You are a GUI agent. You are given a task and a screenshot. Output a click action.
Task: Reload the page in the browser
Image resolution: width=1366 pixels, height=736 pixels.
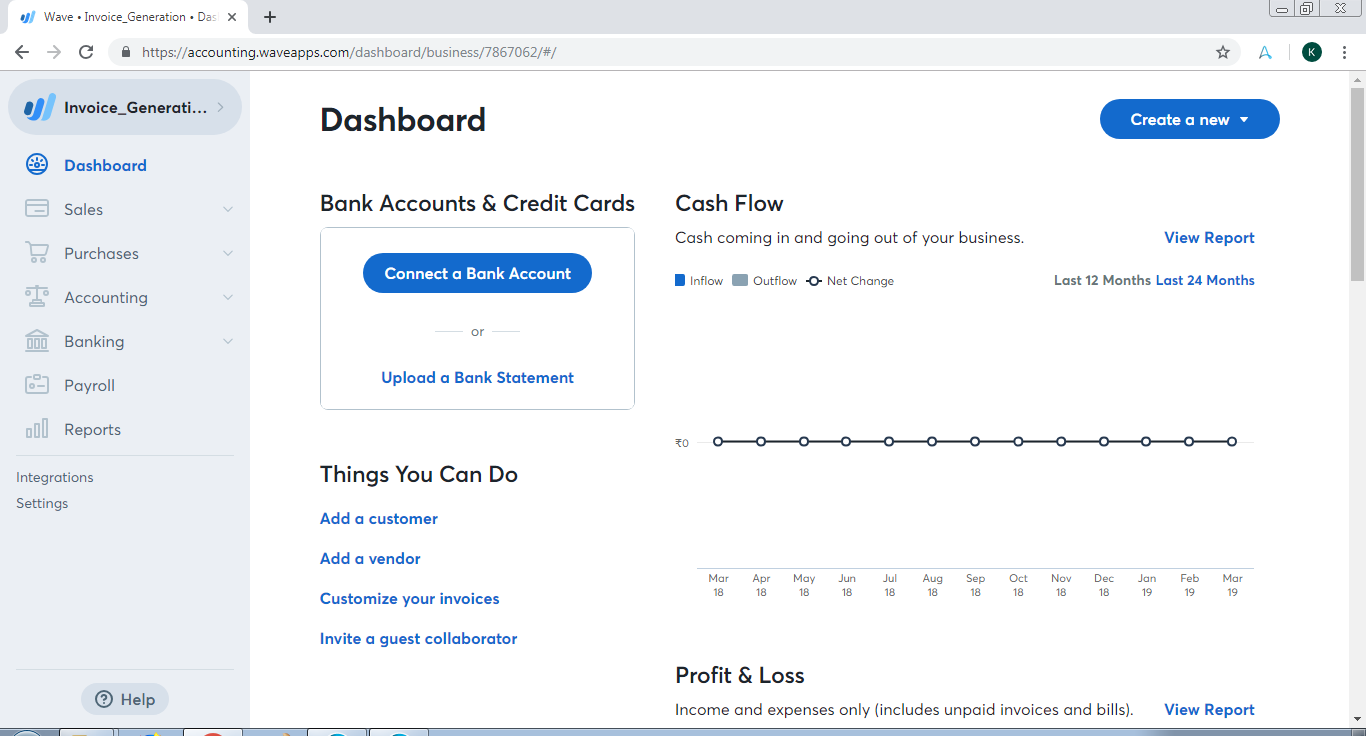click(86, 52)
